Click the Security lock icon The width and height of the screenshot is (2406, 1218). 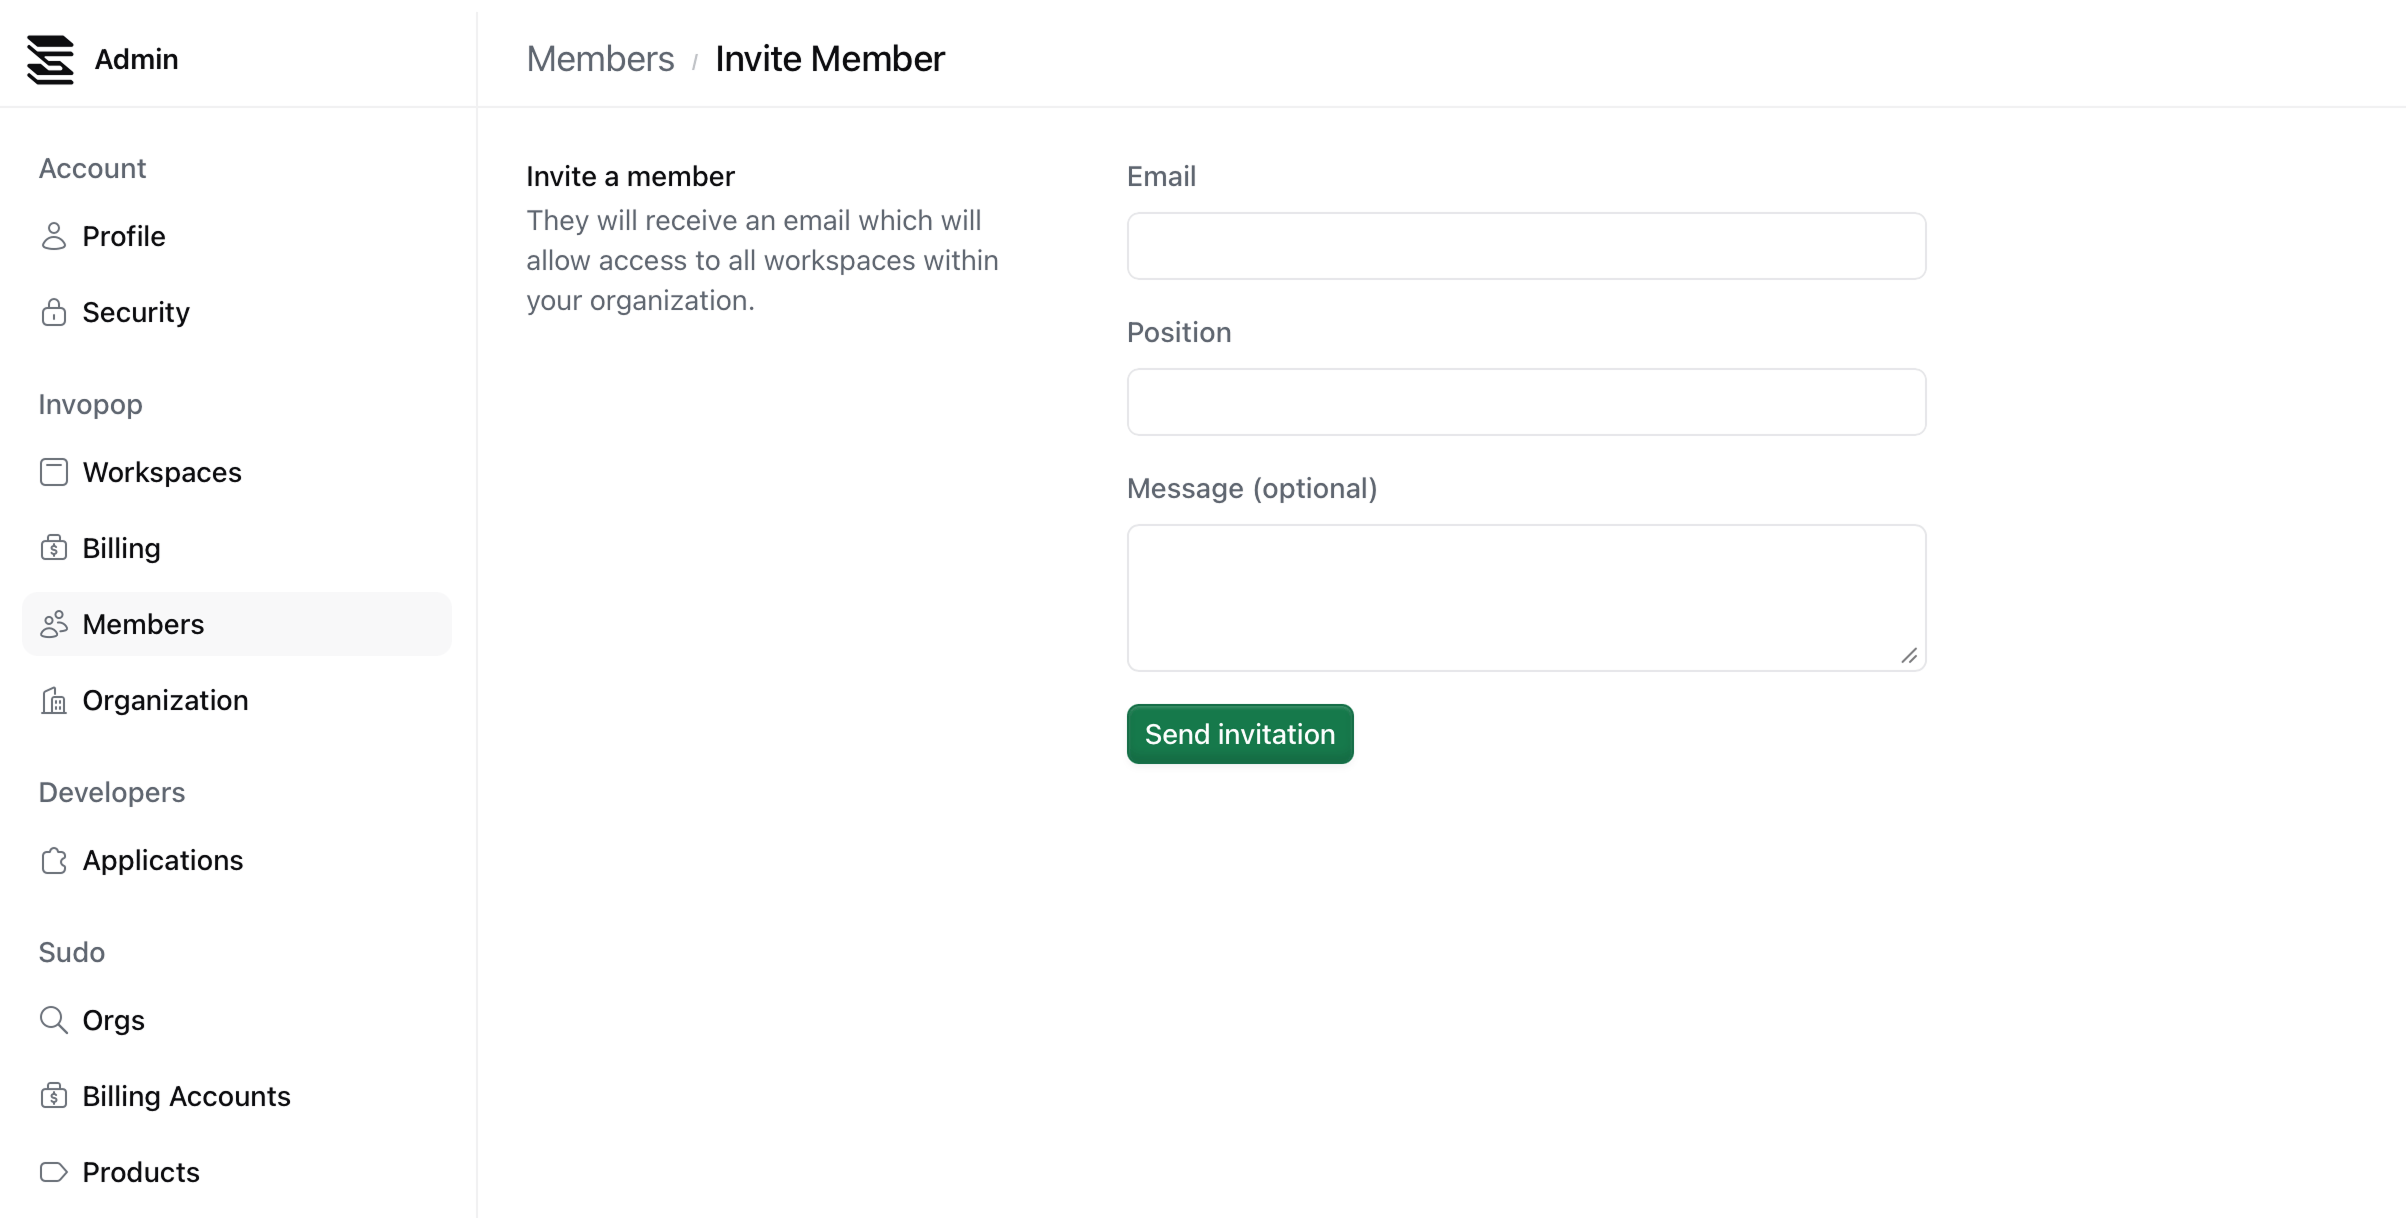pos(54,312)
